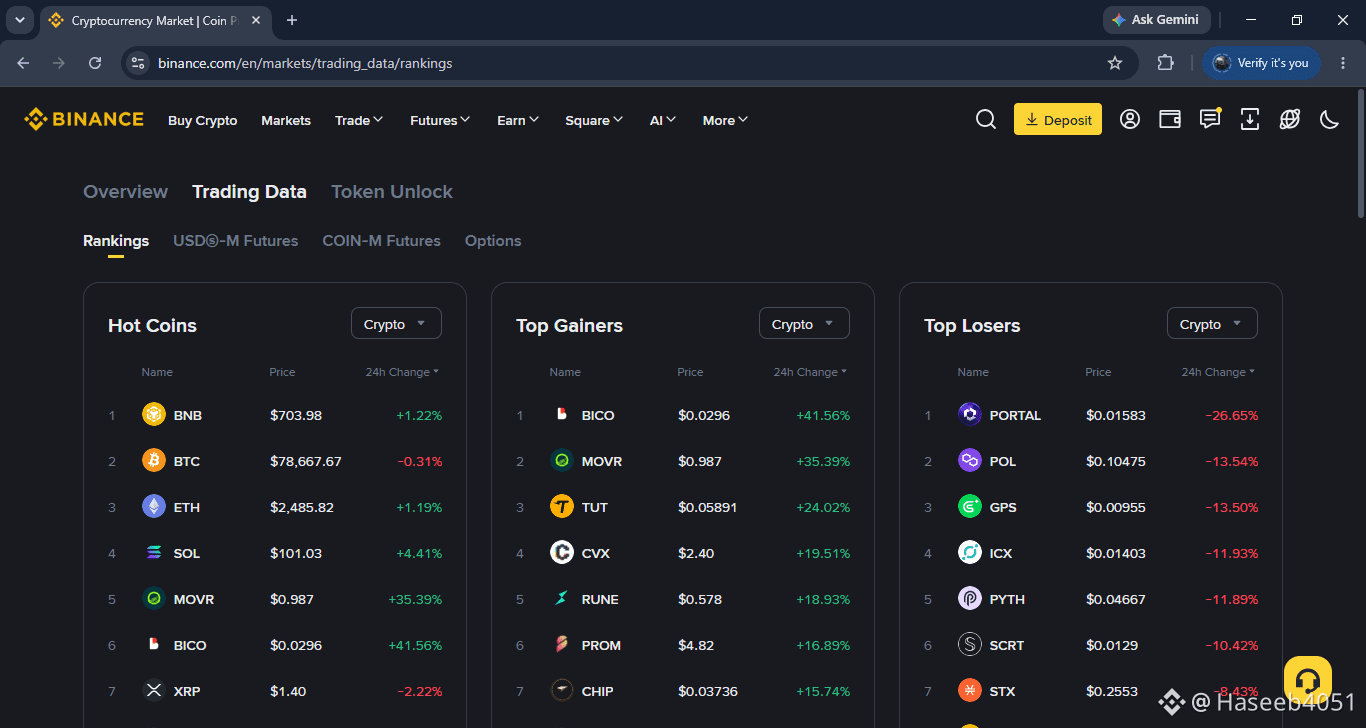Click the CVX coin icon
The height and width of the screenshot is (728, 1366).
pos(562,553)
